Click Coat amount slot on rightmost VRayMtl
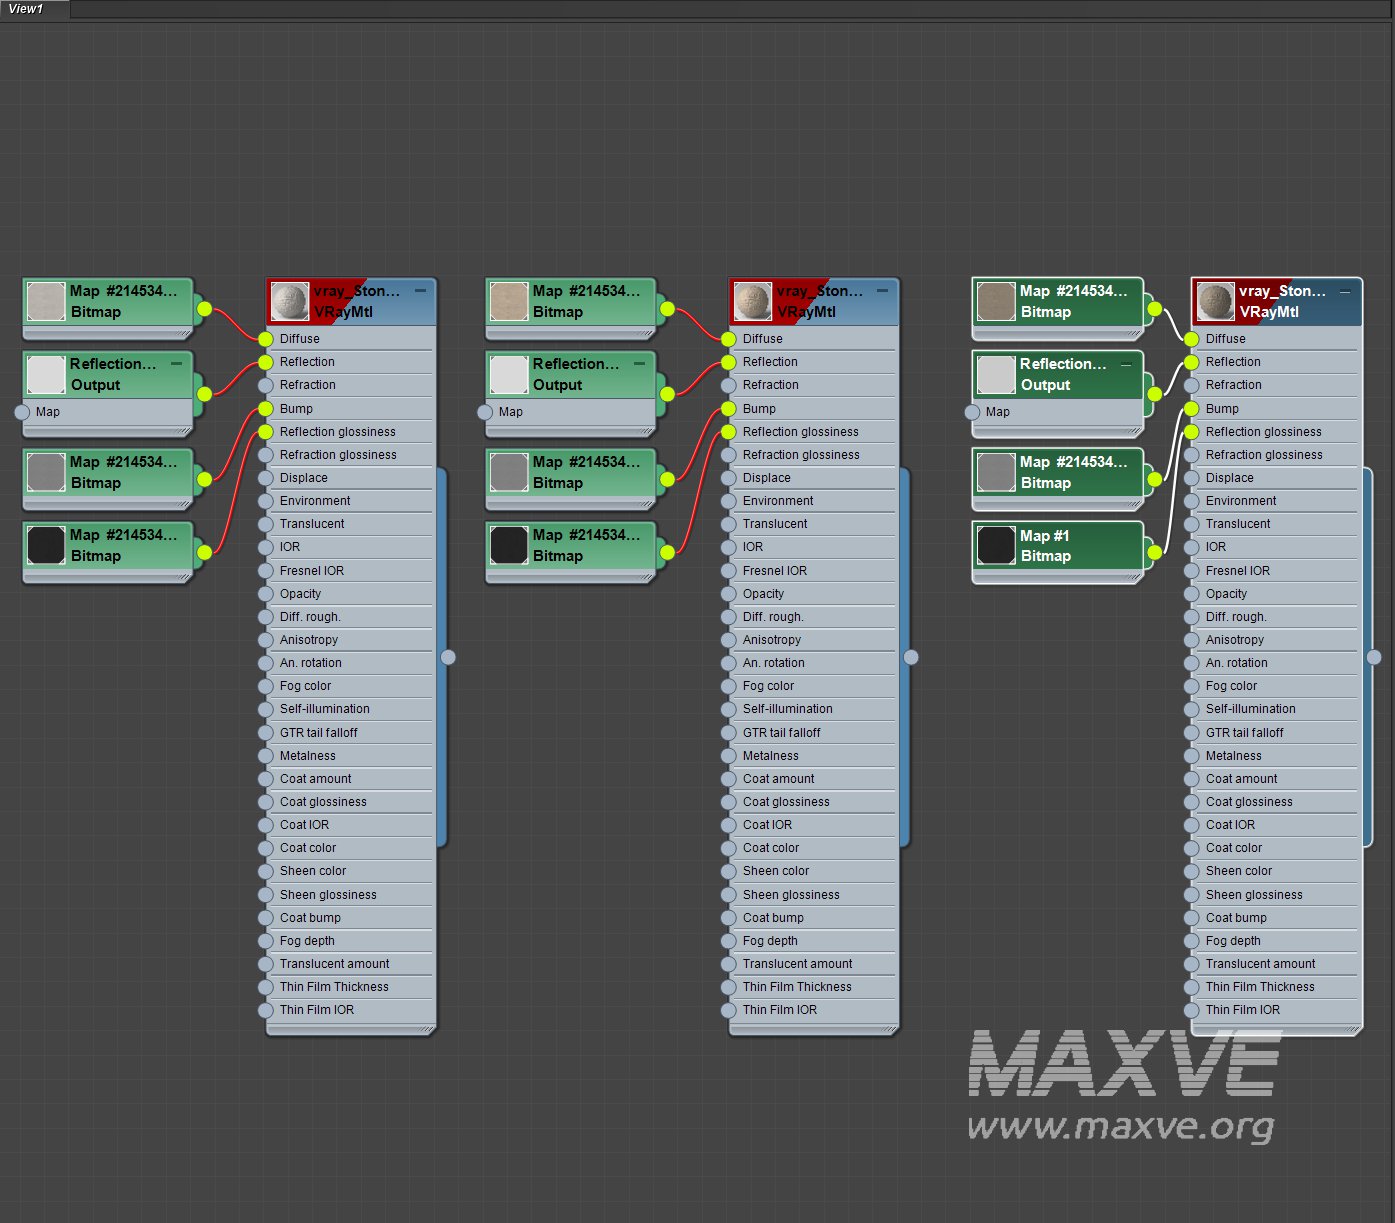1395x1223 pixels. click(1241, 779)
